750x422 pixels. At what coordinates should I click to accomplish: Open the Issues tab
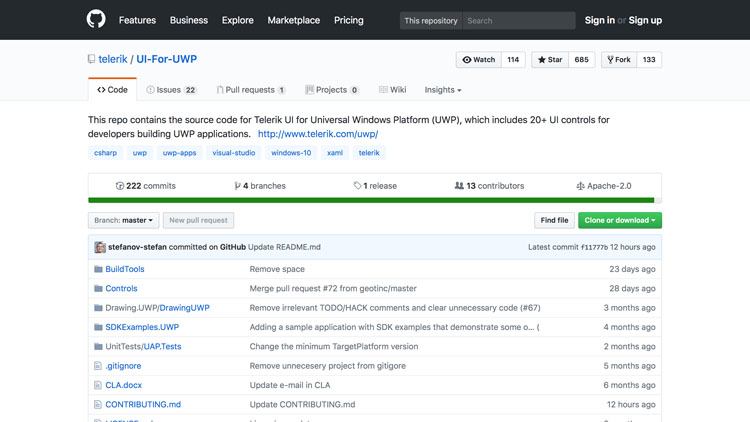(171, 89)
